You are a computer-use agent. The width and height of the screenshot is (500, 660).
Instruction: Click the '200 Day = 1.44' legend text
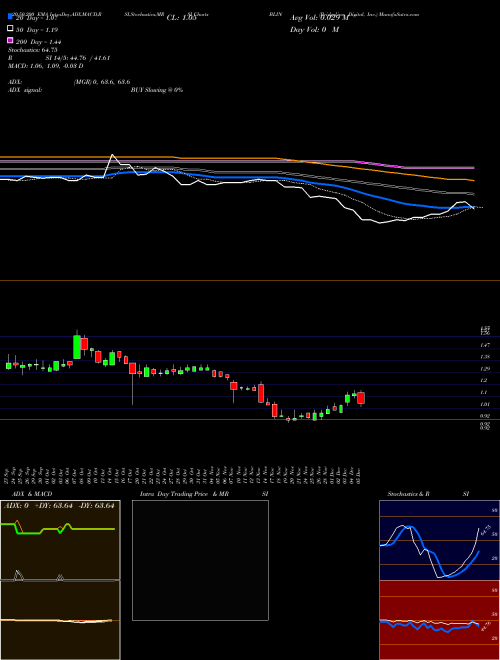(x=39, y=42)
